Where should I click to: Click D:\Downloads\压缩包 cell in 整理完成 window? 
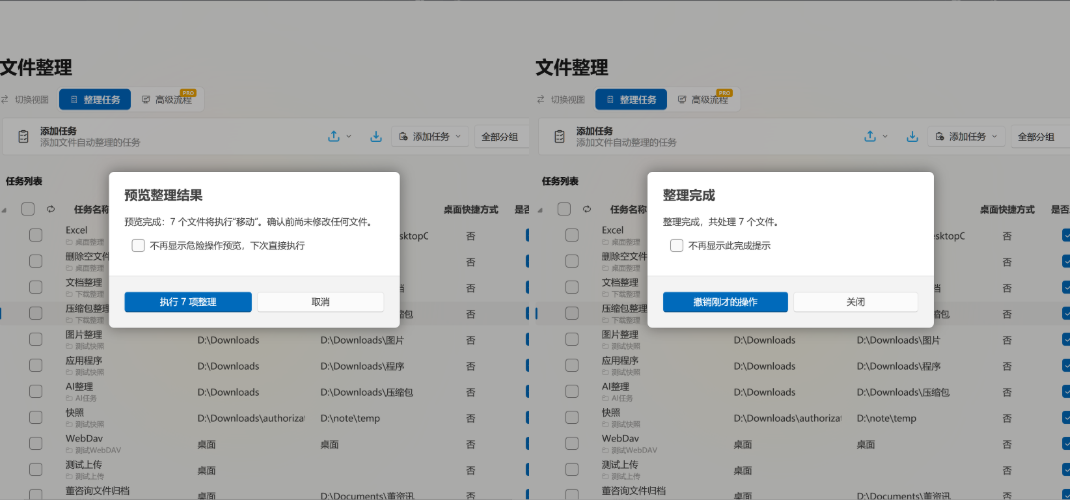(903, 392)
